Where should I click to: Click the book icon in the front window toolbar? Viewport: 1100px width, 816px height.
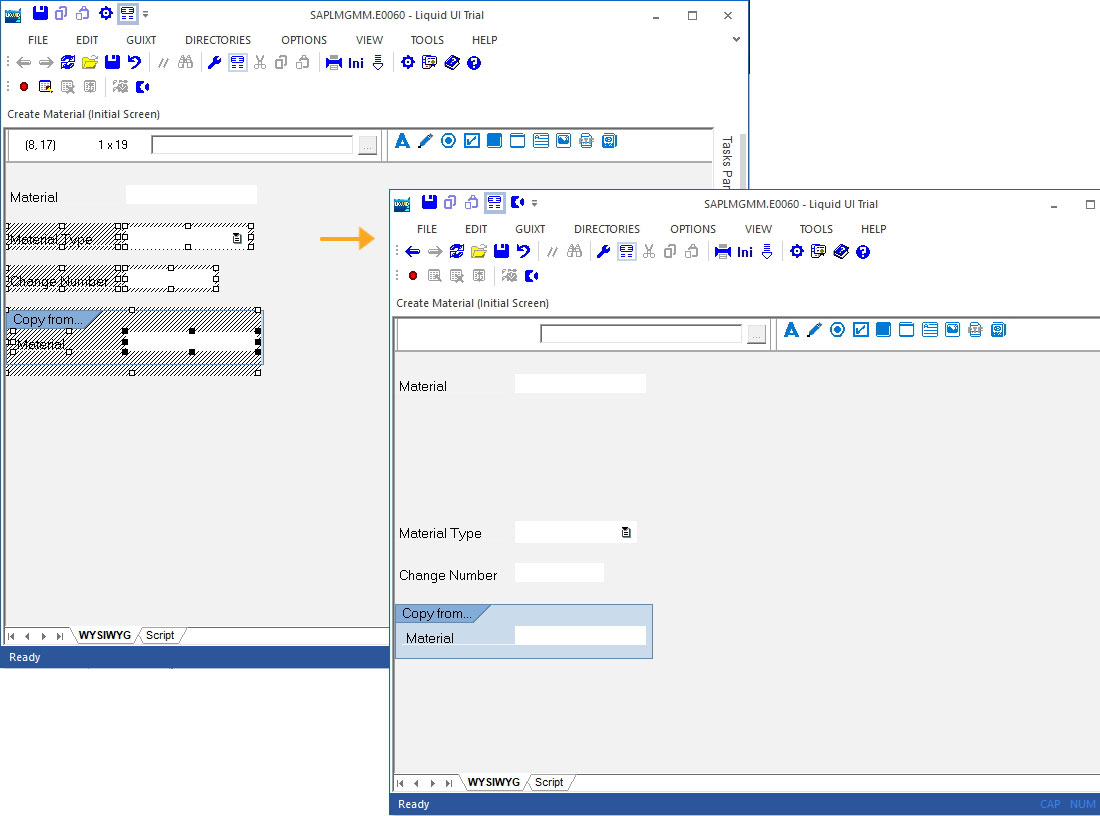(x=841, y=251)
